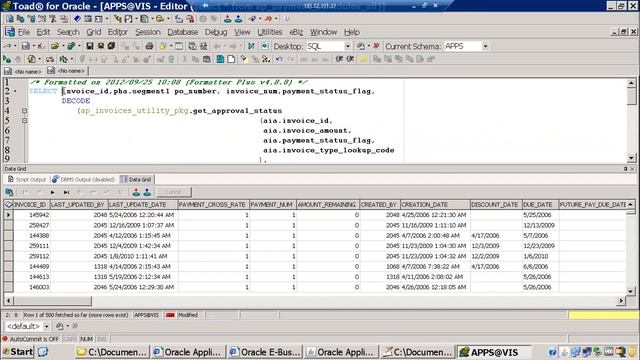The width and height of the screenshot is (640, 360).
Task: Click the Load file into editor icon
Action: (71, 46)
